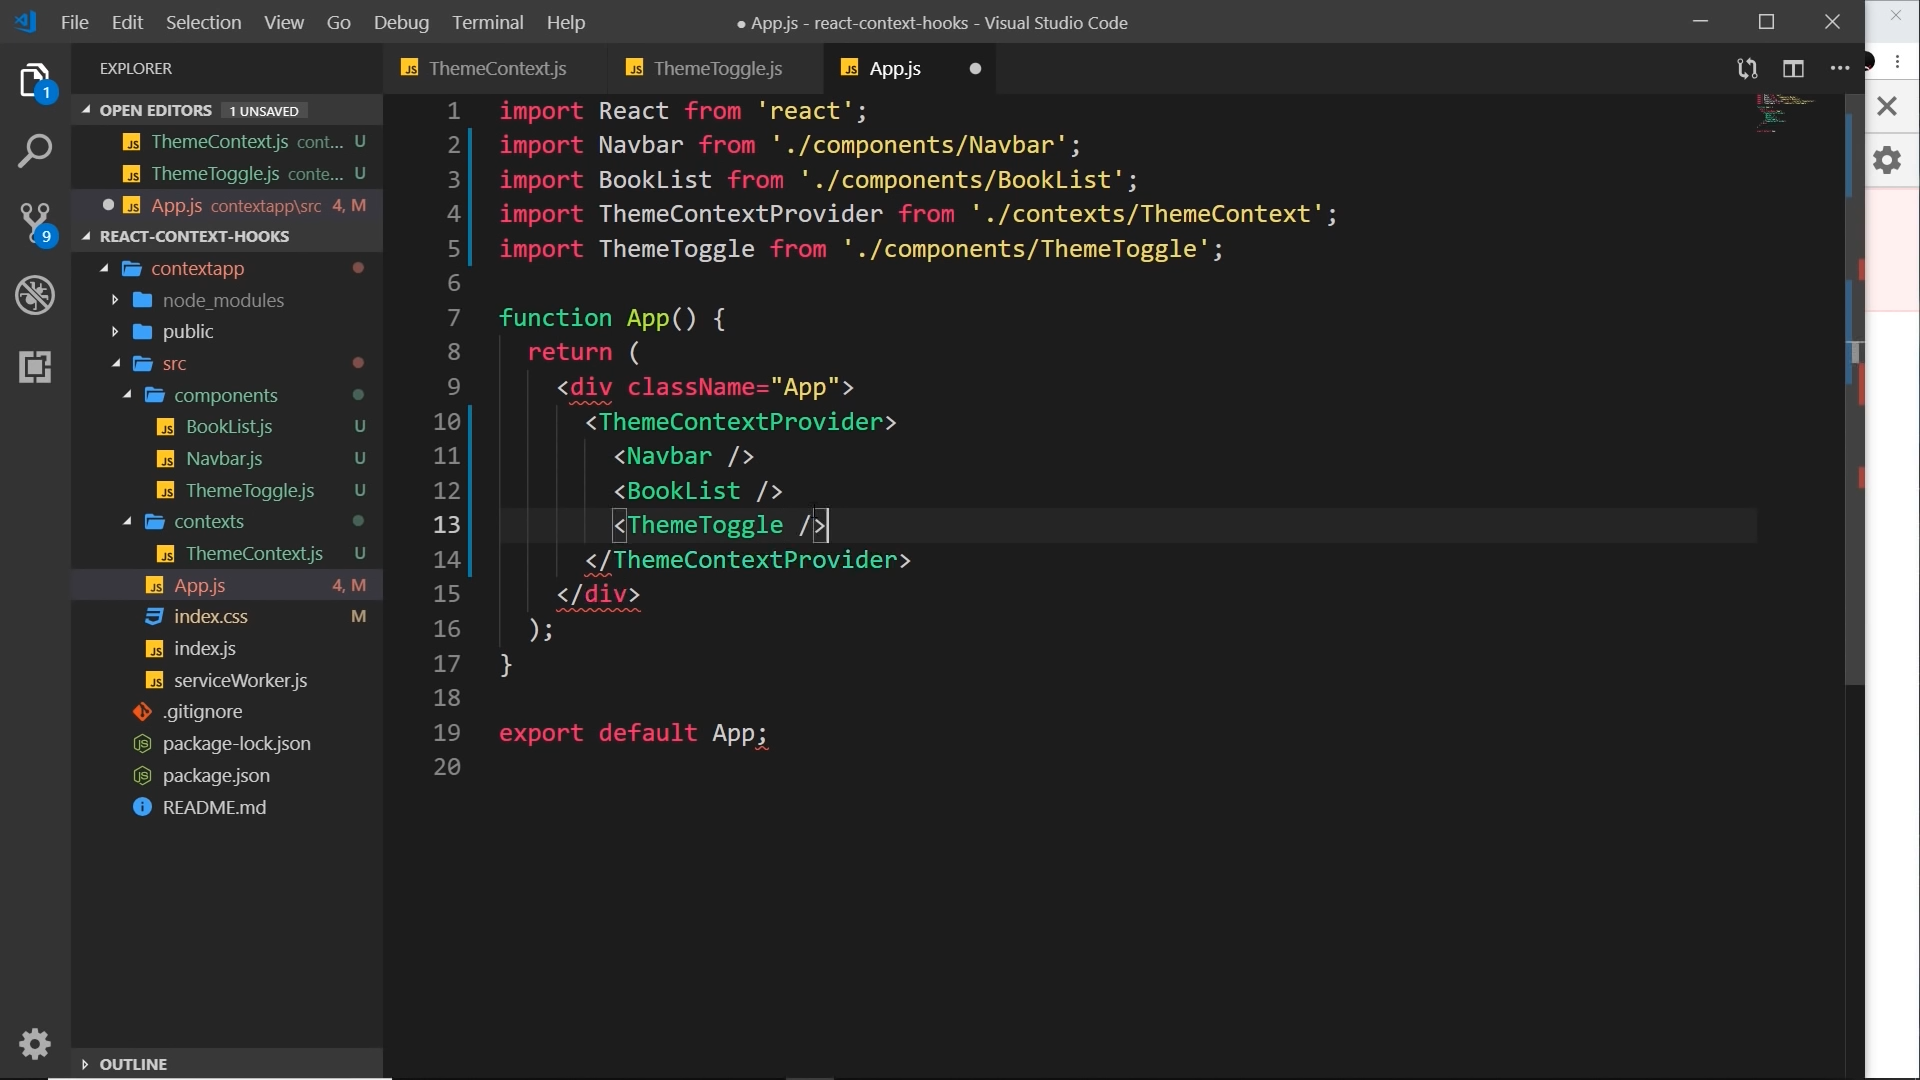Open the Terminal menu
This screenshot has width=1920, height=1080.
[x=487, y=22]
